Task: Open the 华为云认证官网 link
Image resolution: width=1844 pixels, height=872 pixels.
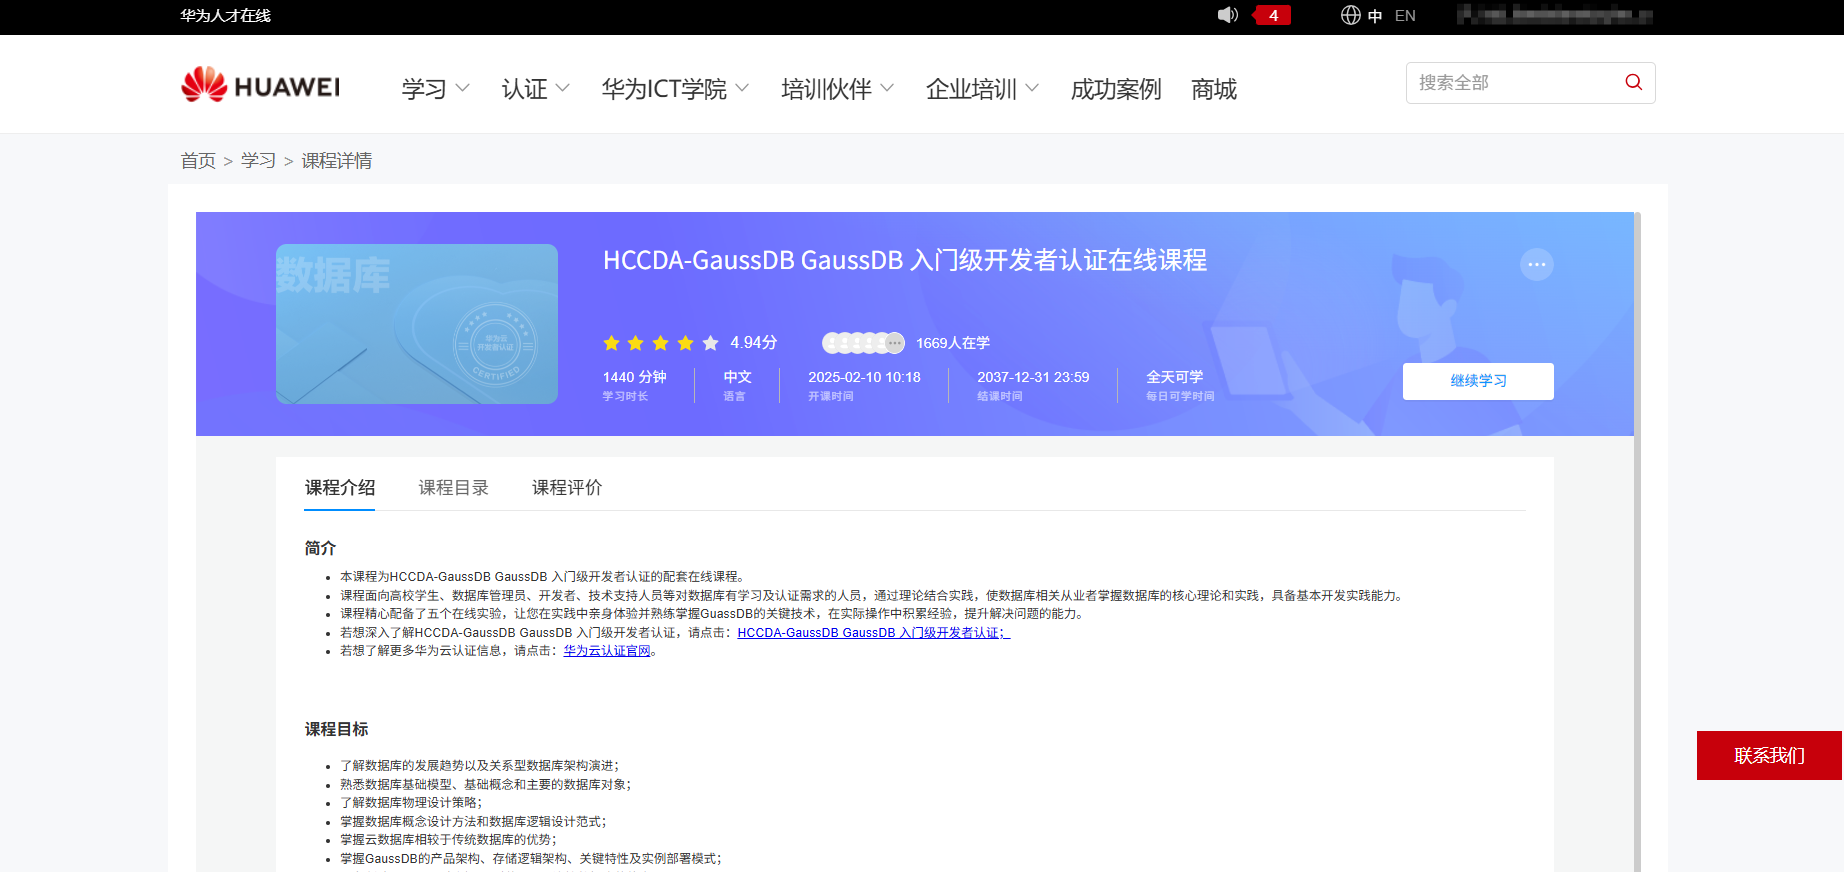Action: pyautogui.click(x=607, y=651)
